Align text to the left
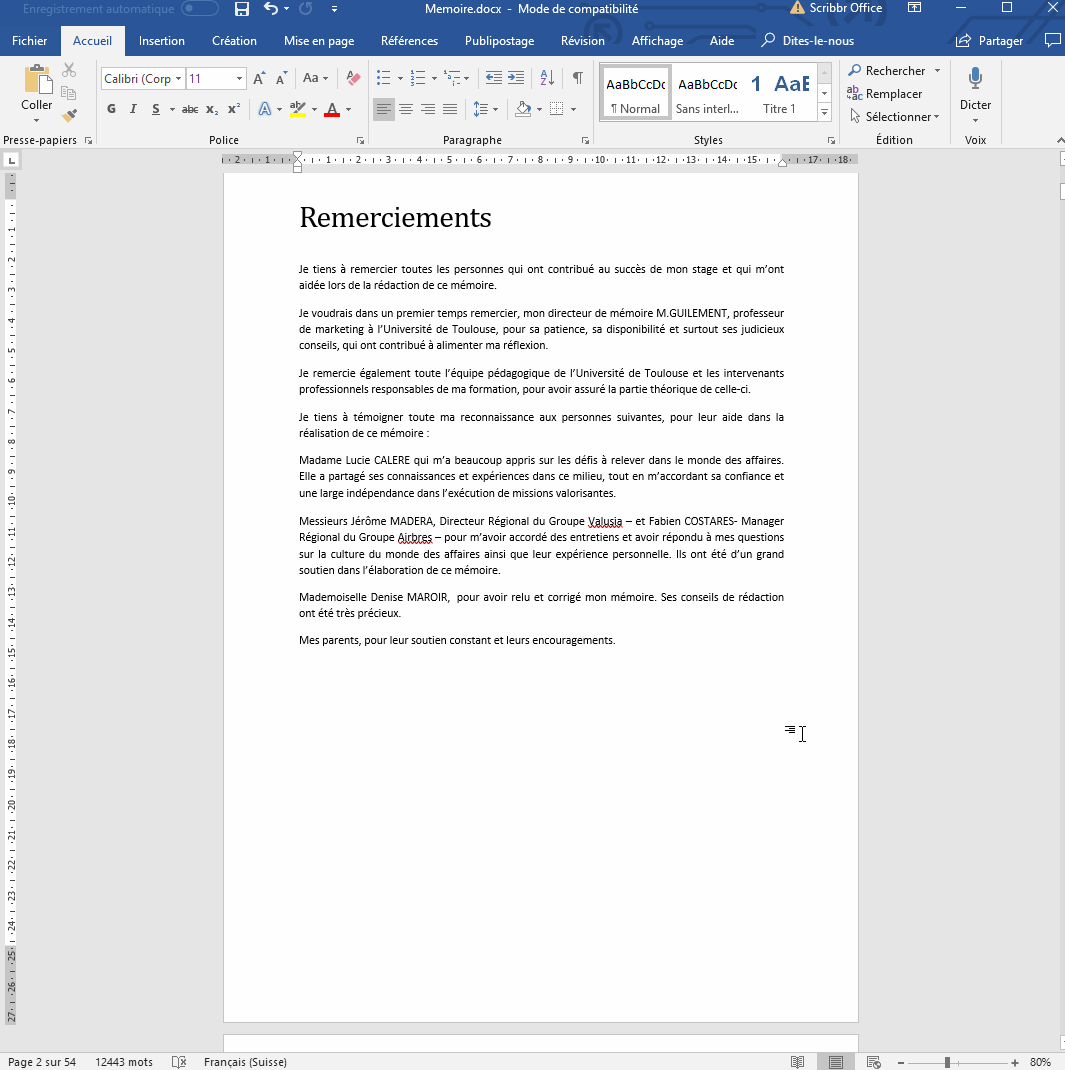 coord(384,109)
